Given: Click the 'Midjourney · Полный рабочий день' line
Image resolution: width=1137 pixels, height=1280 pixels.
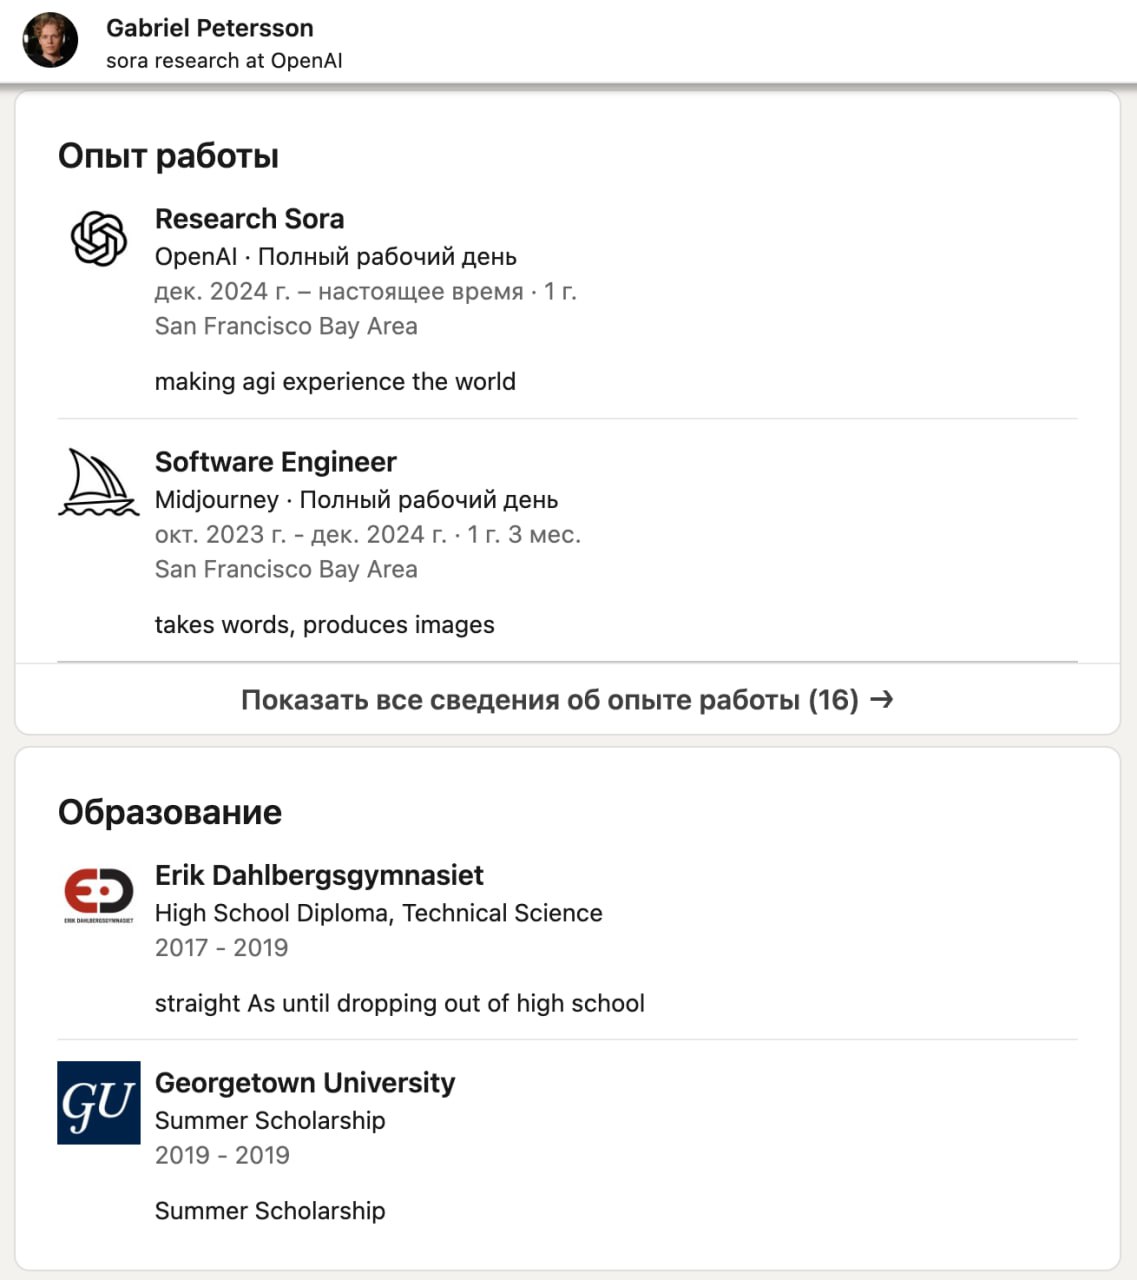Looking at the screenshot, I should click(x=356, y=499).
